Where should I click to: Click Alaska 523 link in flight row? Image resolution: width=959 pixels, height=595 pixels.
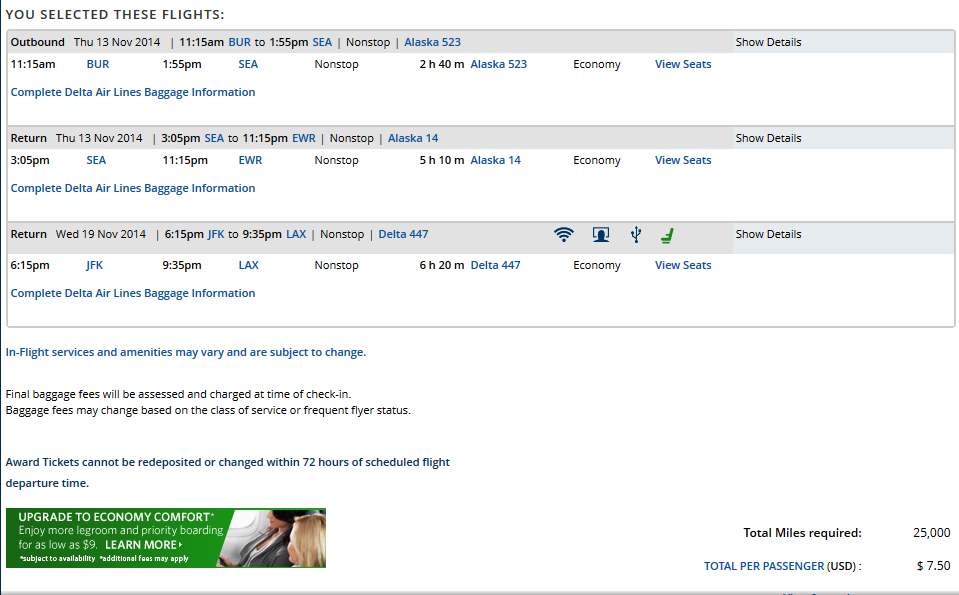tap(498, 64)
